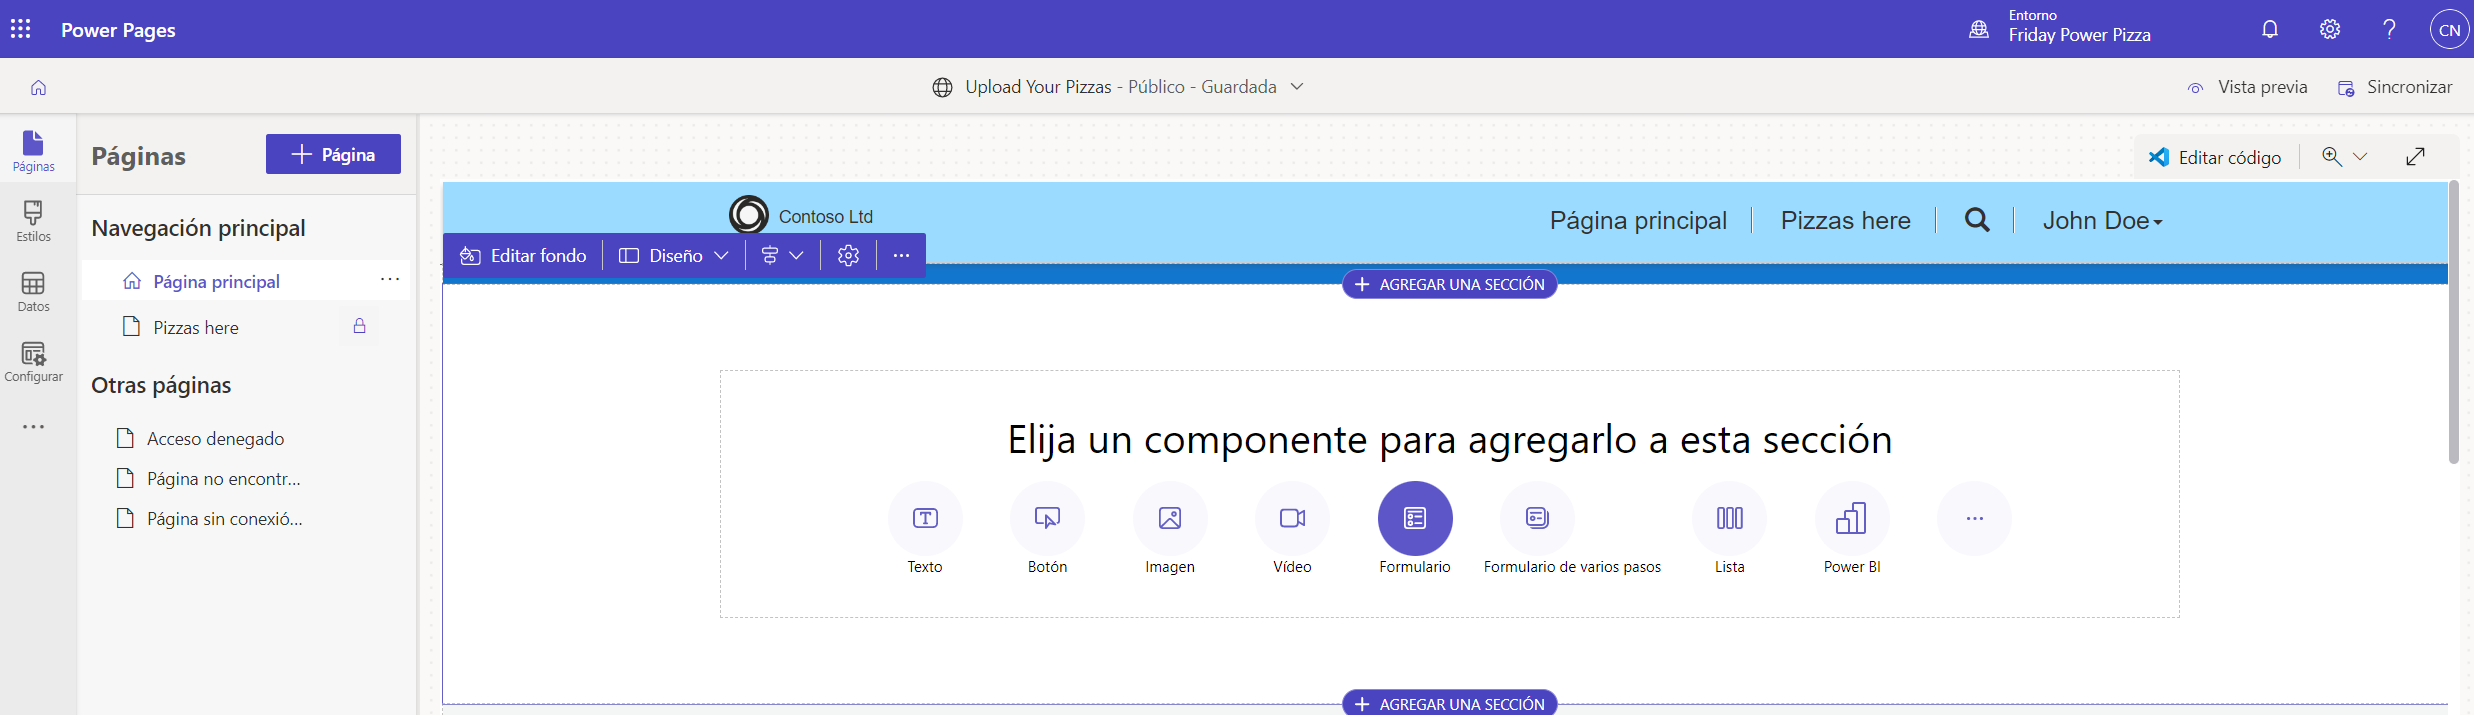Add a Lista component
The width and height of the screenshot is (2474, 715).
(1729, 518)
